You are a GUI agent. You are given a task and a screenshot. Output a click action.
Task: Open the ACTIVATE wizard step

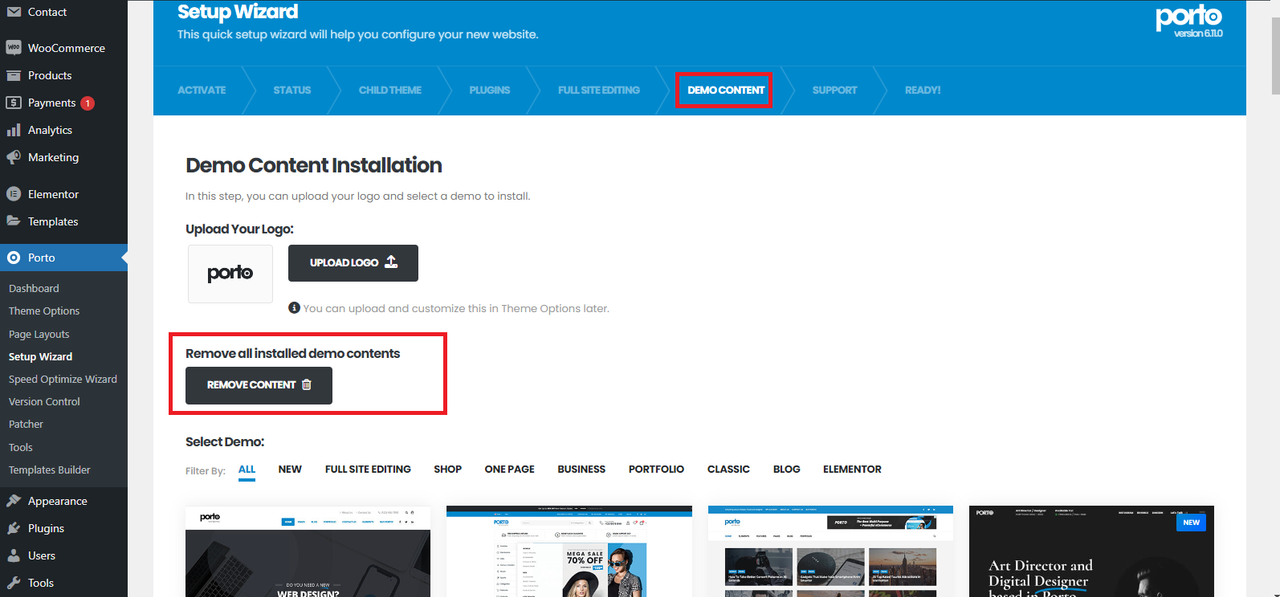(202, 90)
